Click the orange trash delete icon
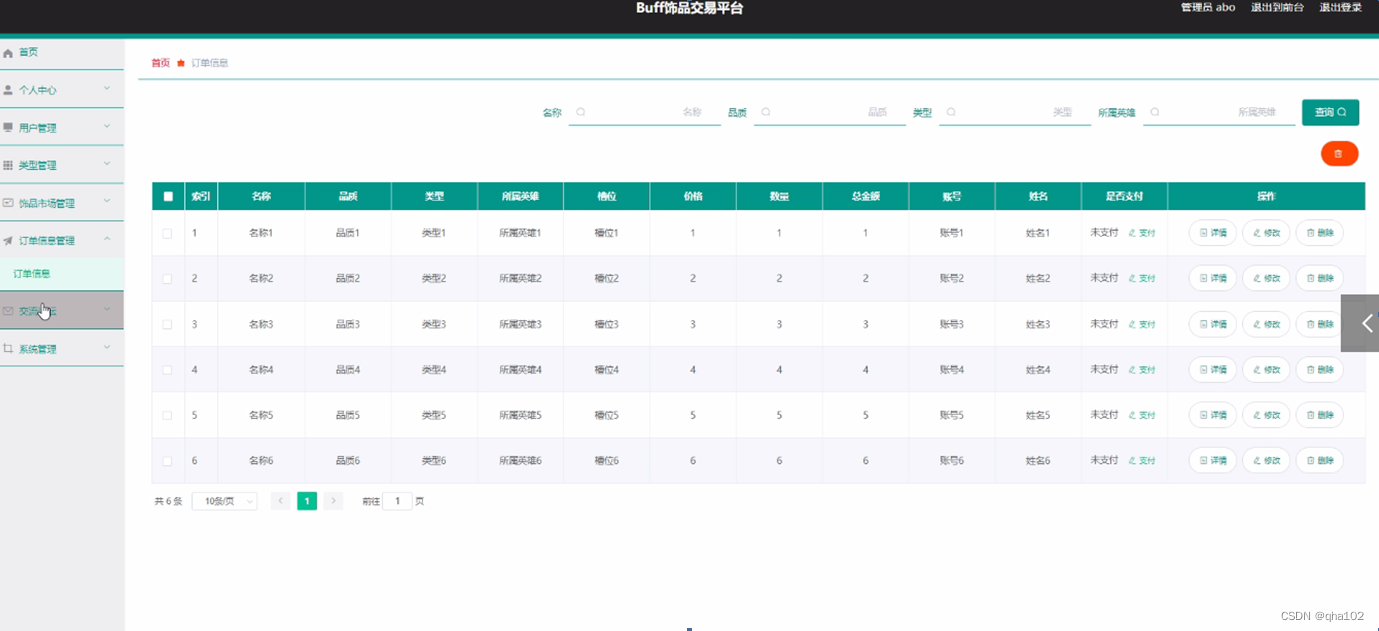This screenshot has width=1379, height=631. pos(1339,153)
